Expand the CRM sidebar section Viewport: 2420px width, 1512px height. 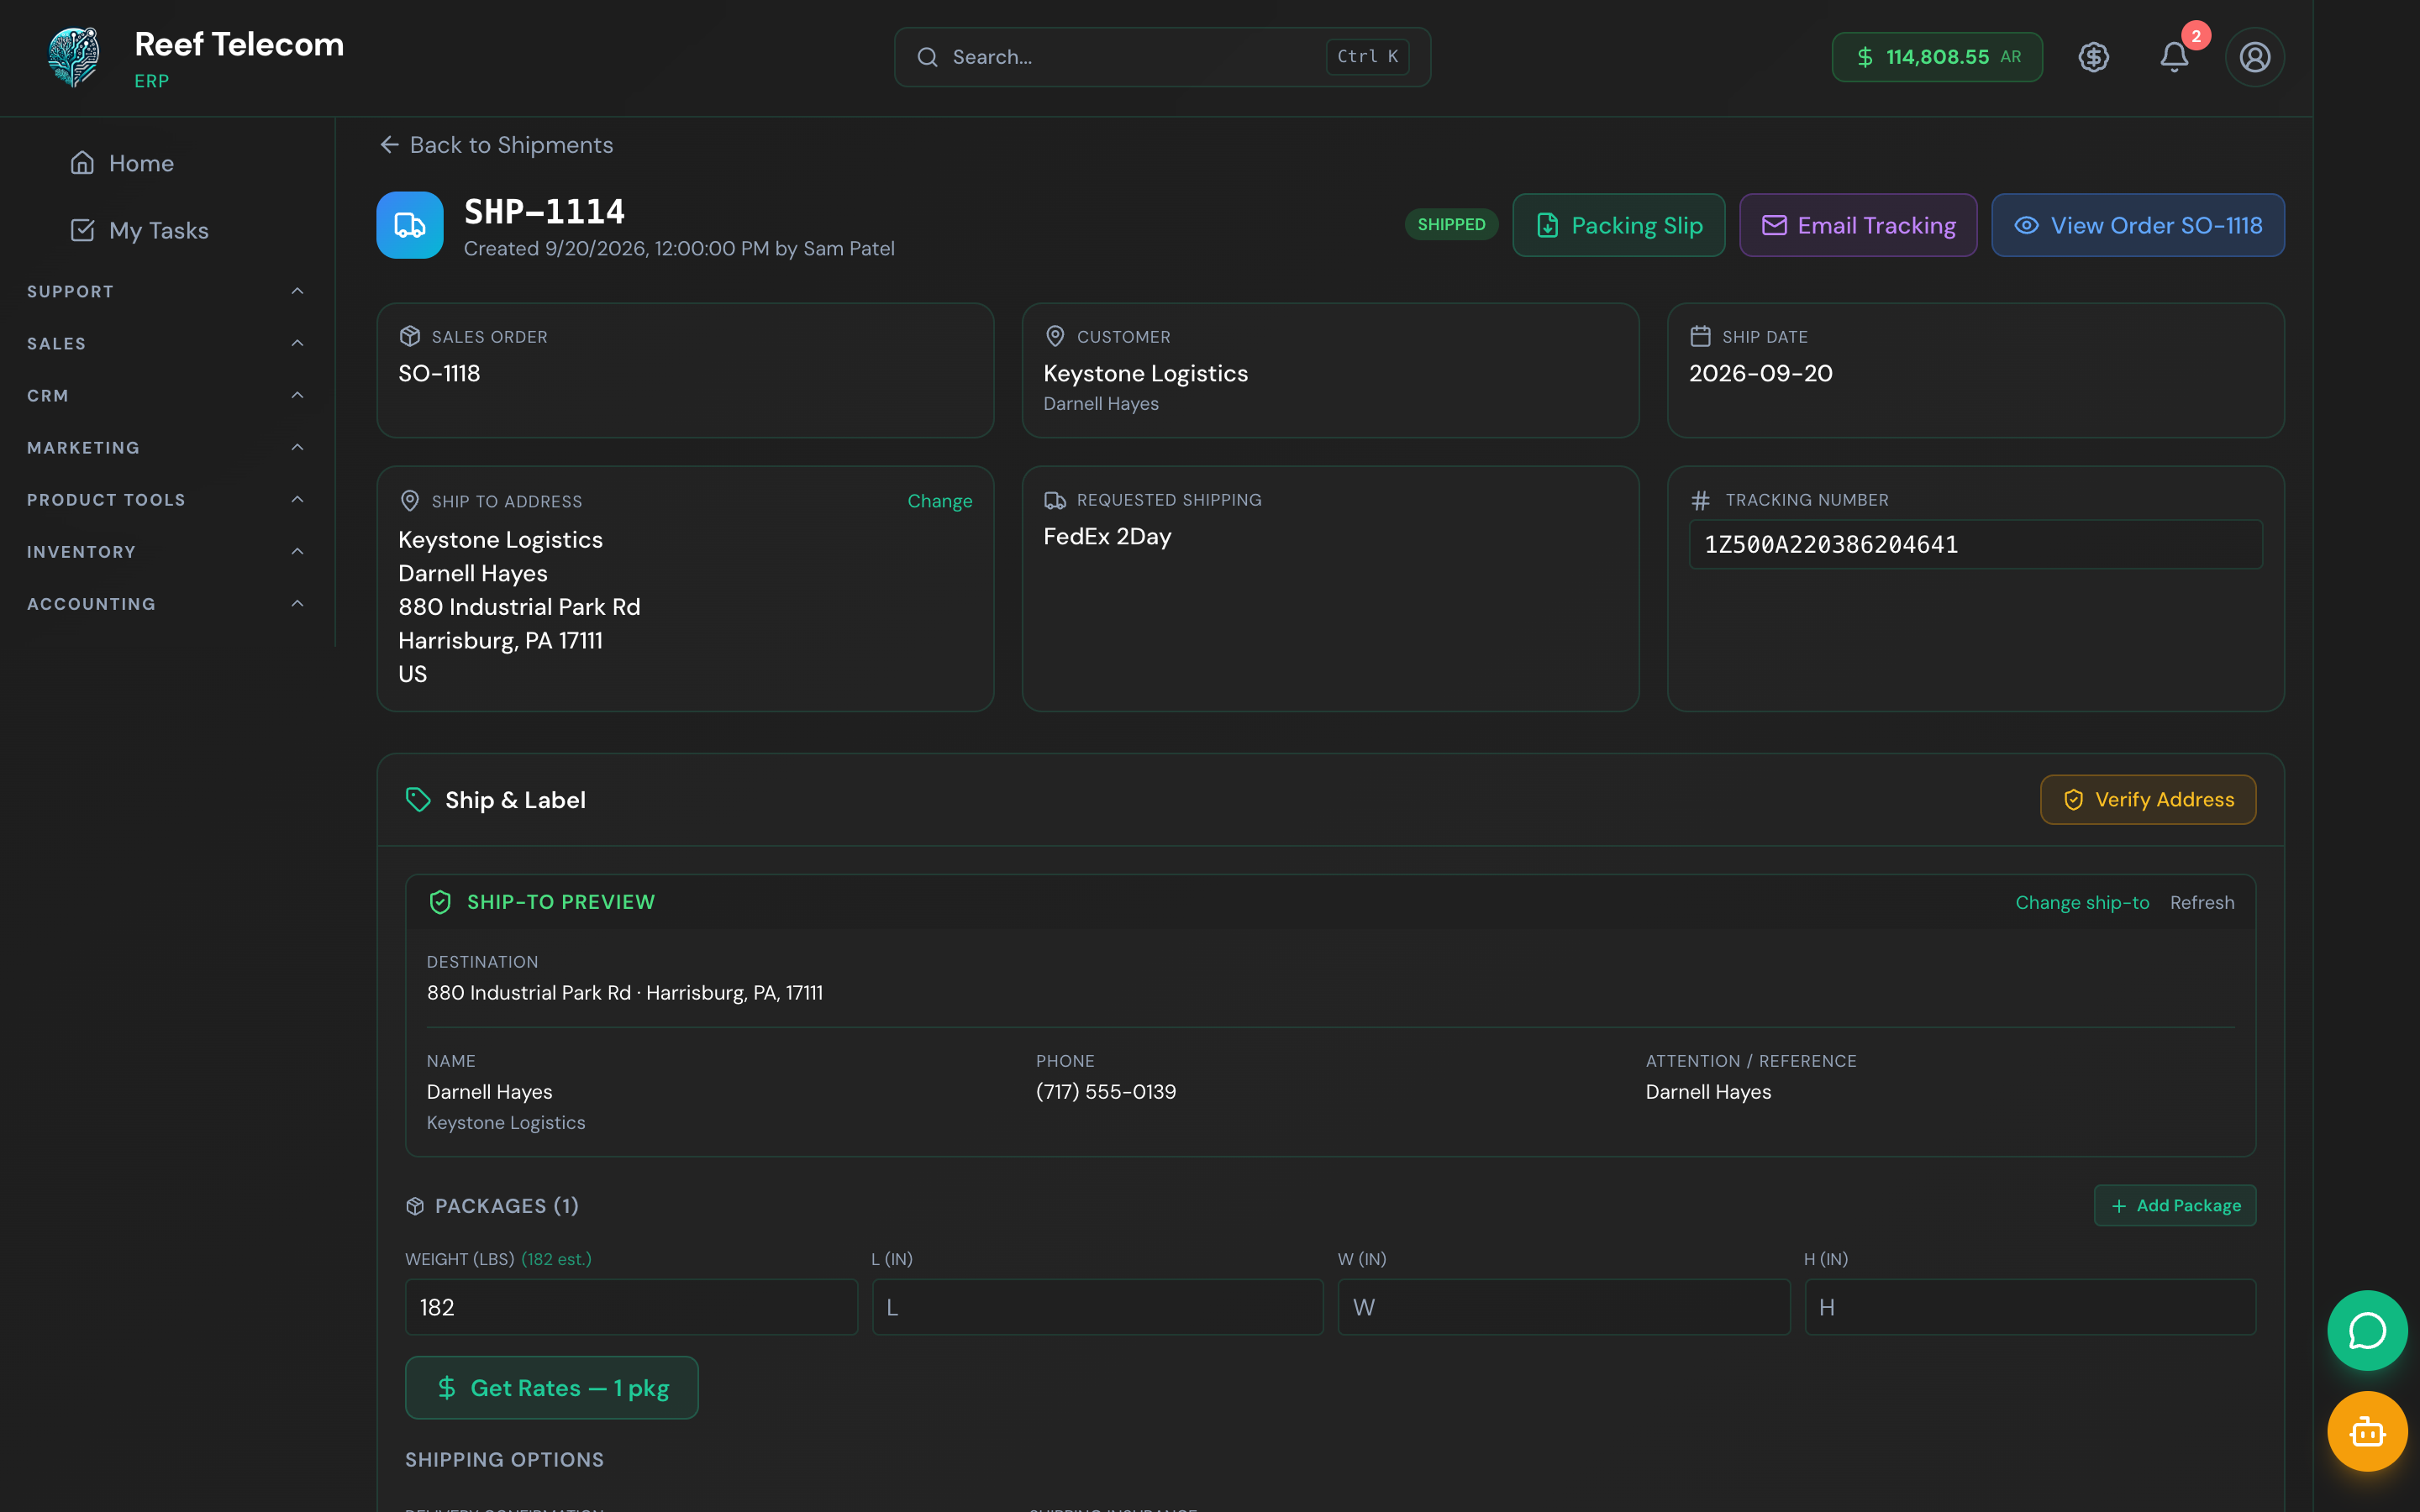(x=166, y=395)
